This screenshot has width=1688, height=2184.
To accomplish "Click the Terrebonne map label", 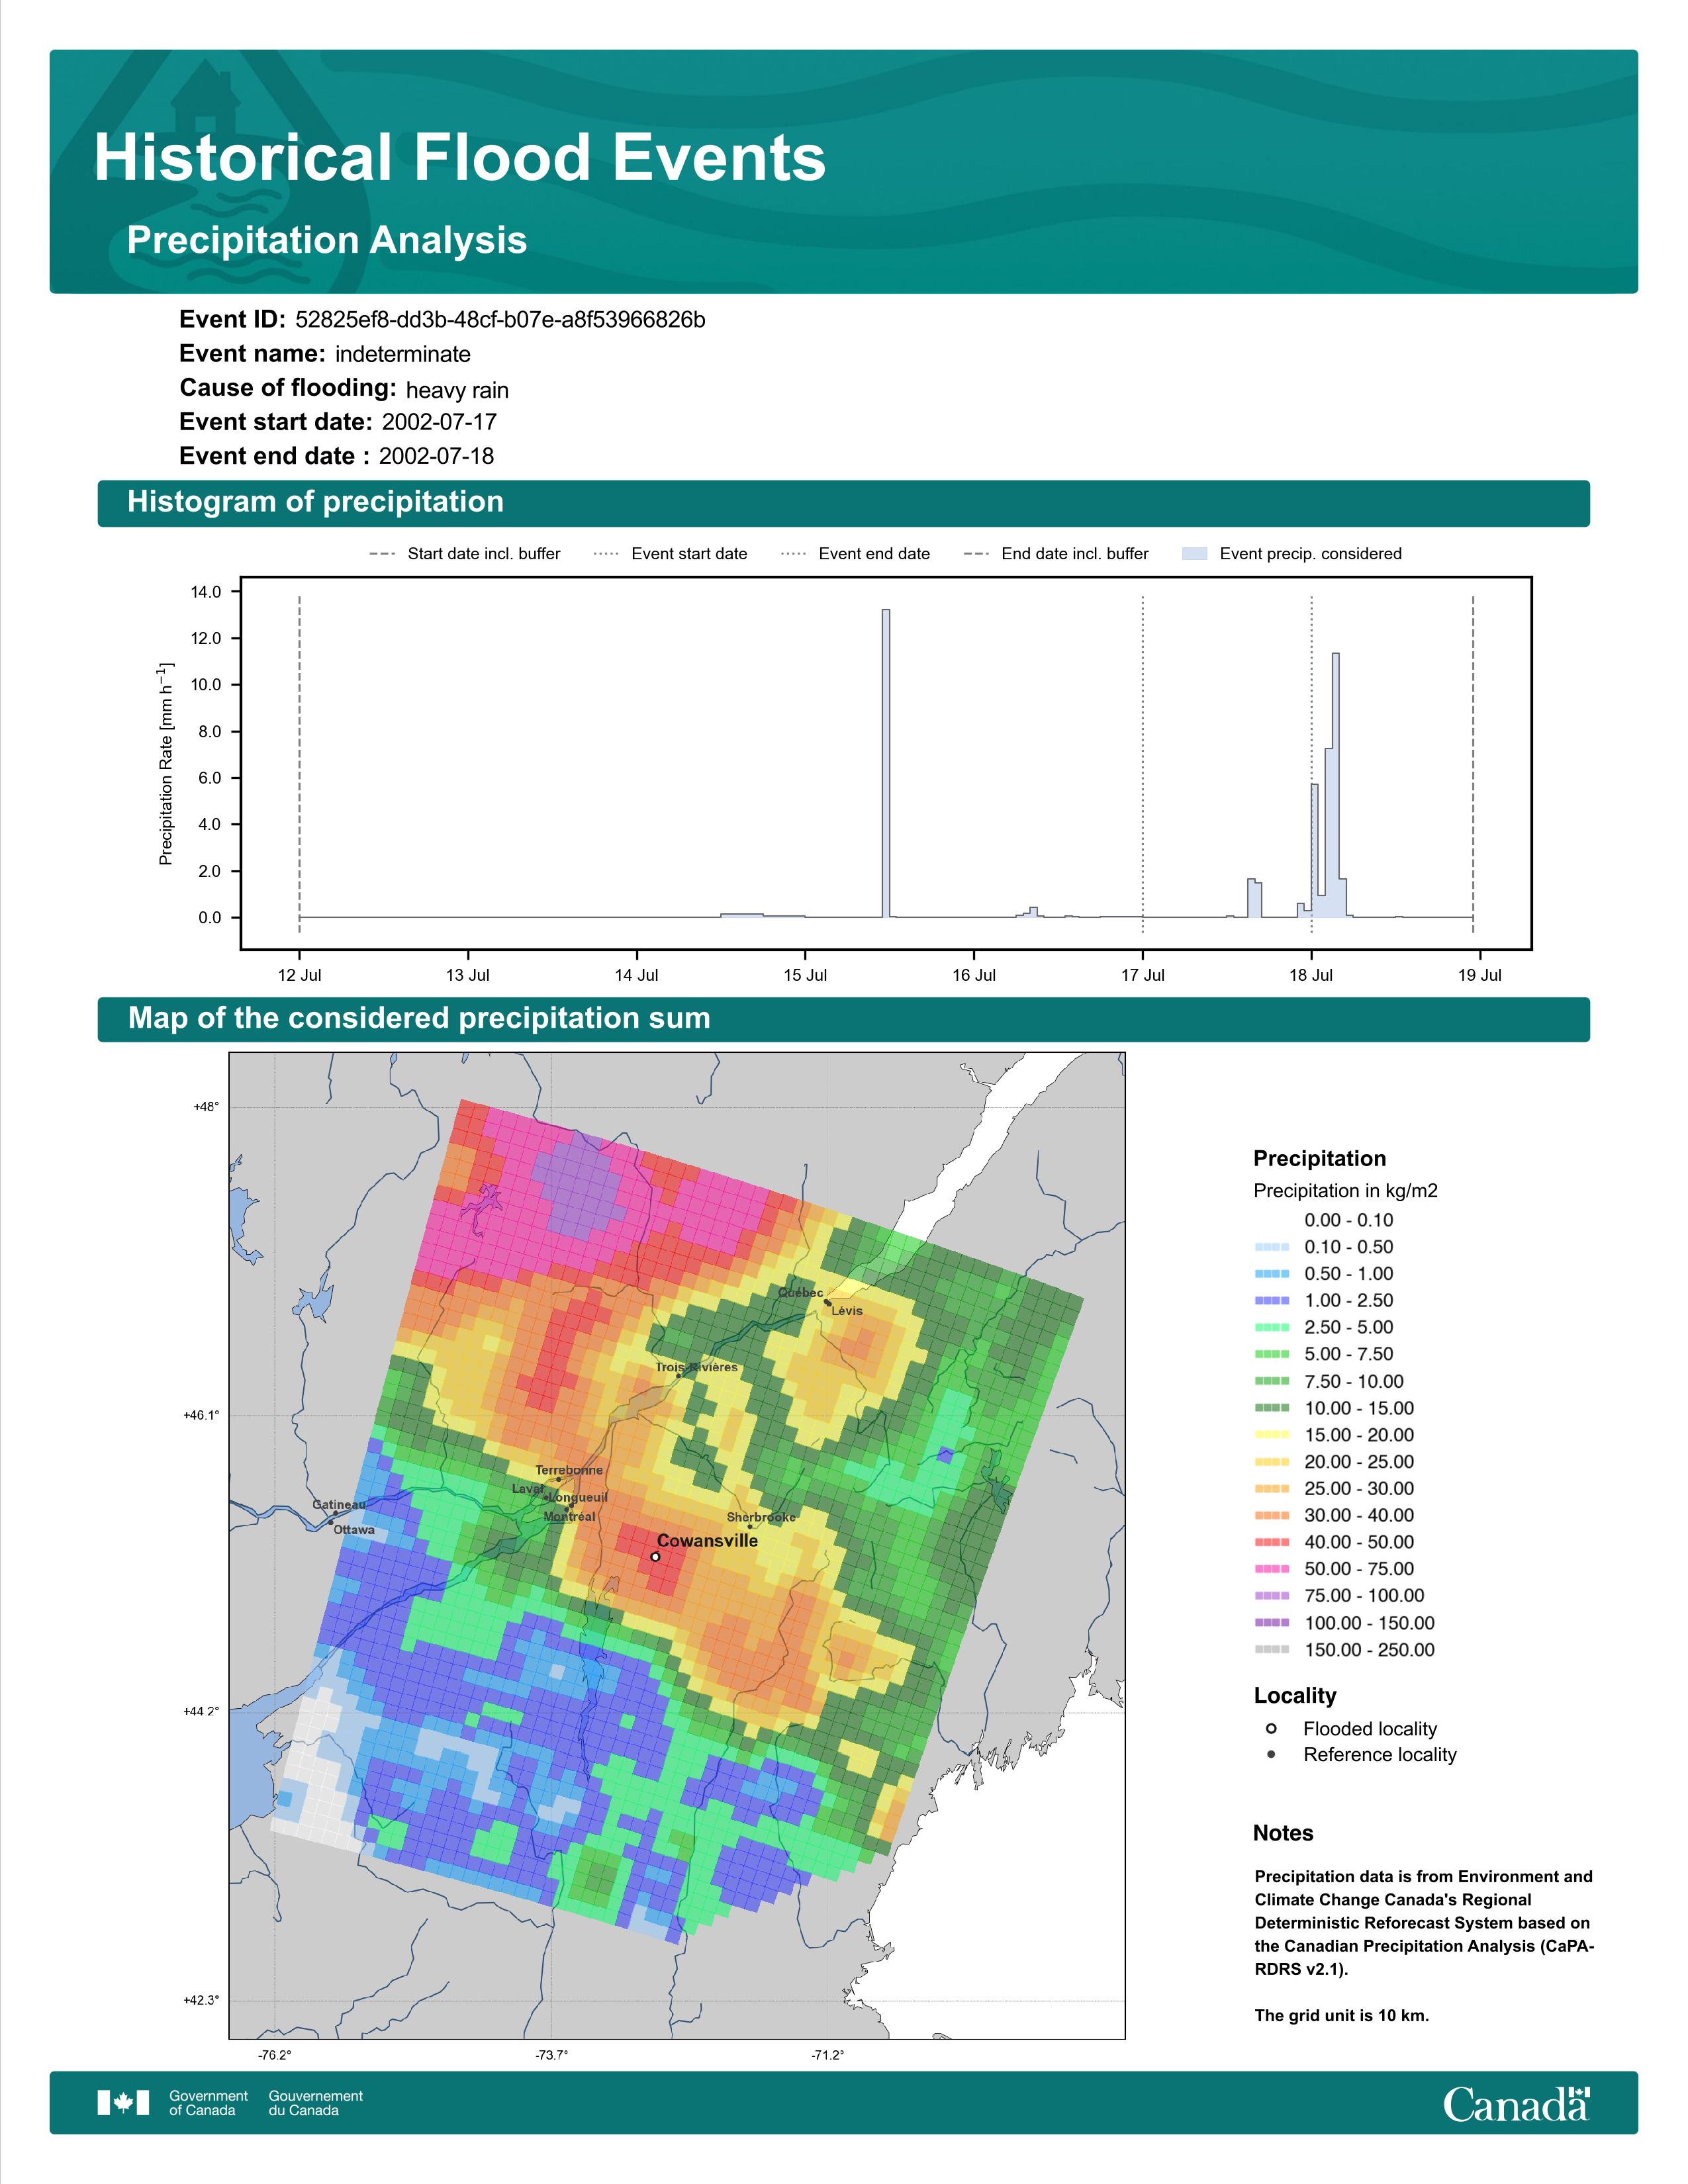I will pyautogui.click(x=569, y=1470).
